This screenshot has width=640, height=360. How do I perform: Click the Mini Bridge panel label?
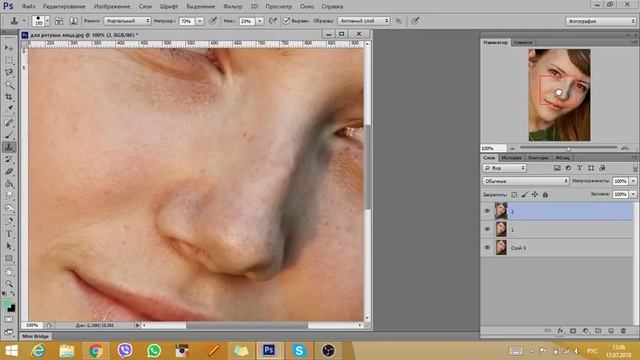pyautogui.click(x=36, y=336)
